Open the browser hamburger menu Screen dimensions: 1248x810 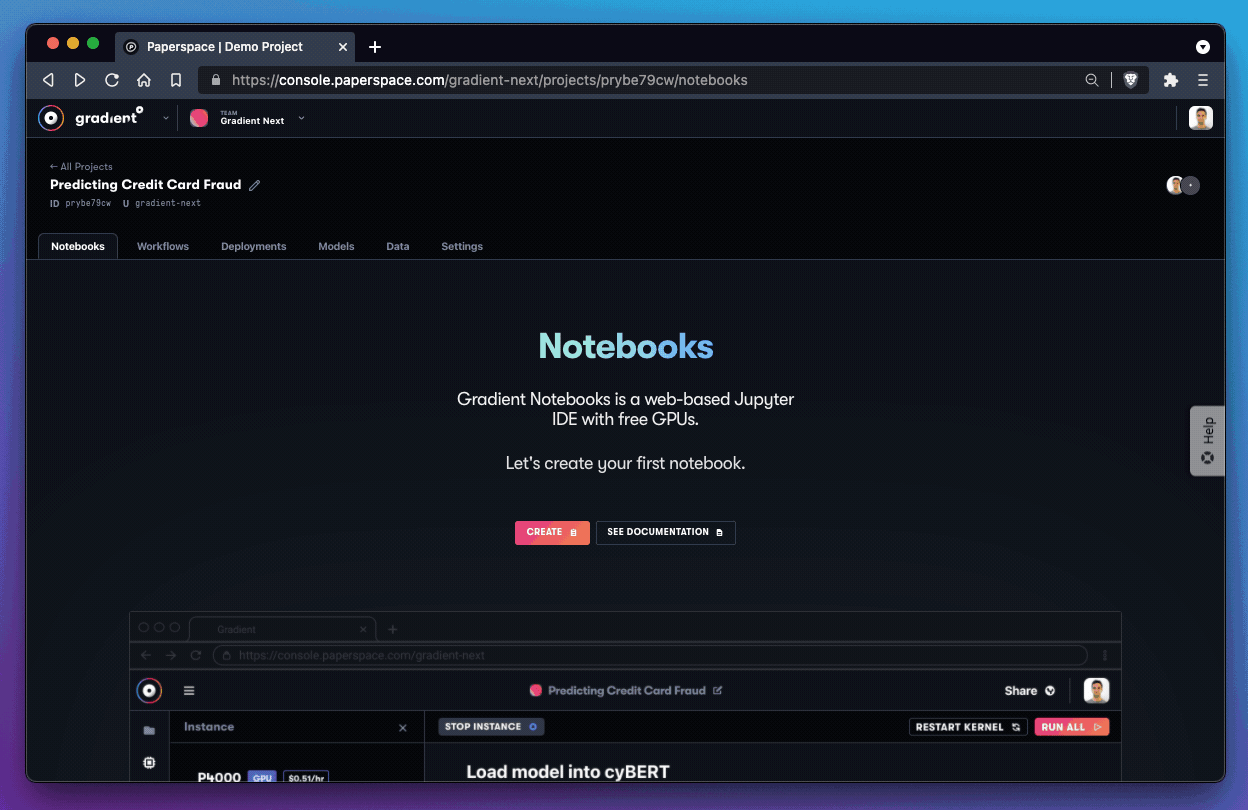tap(1203, 80)
